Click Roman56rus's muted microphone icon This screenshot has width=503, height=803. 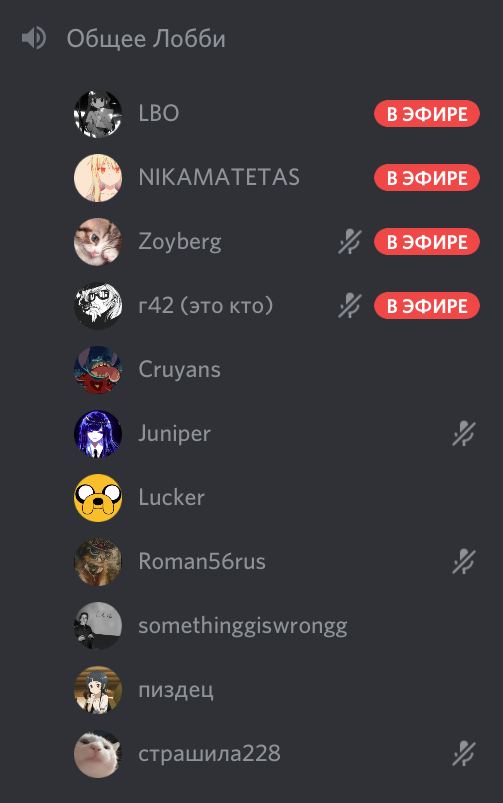point(464,562)
